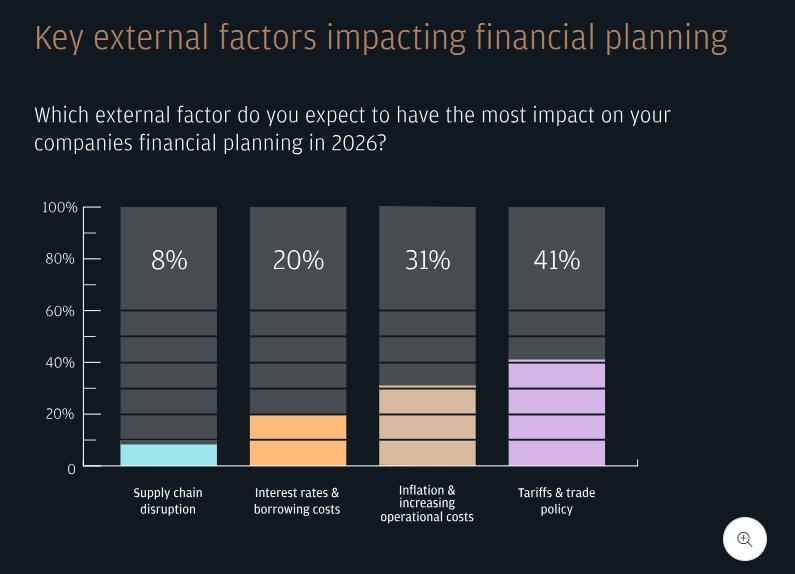Click the 8% value label
Viewport: 795px width, 574px height.
(x=169, y=260)
